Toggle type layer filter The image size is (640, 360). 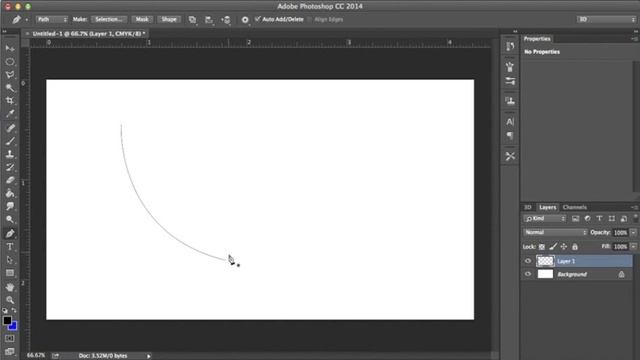tap(600, 219)
